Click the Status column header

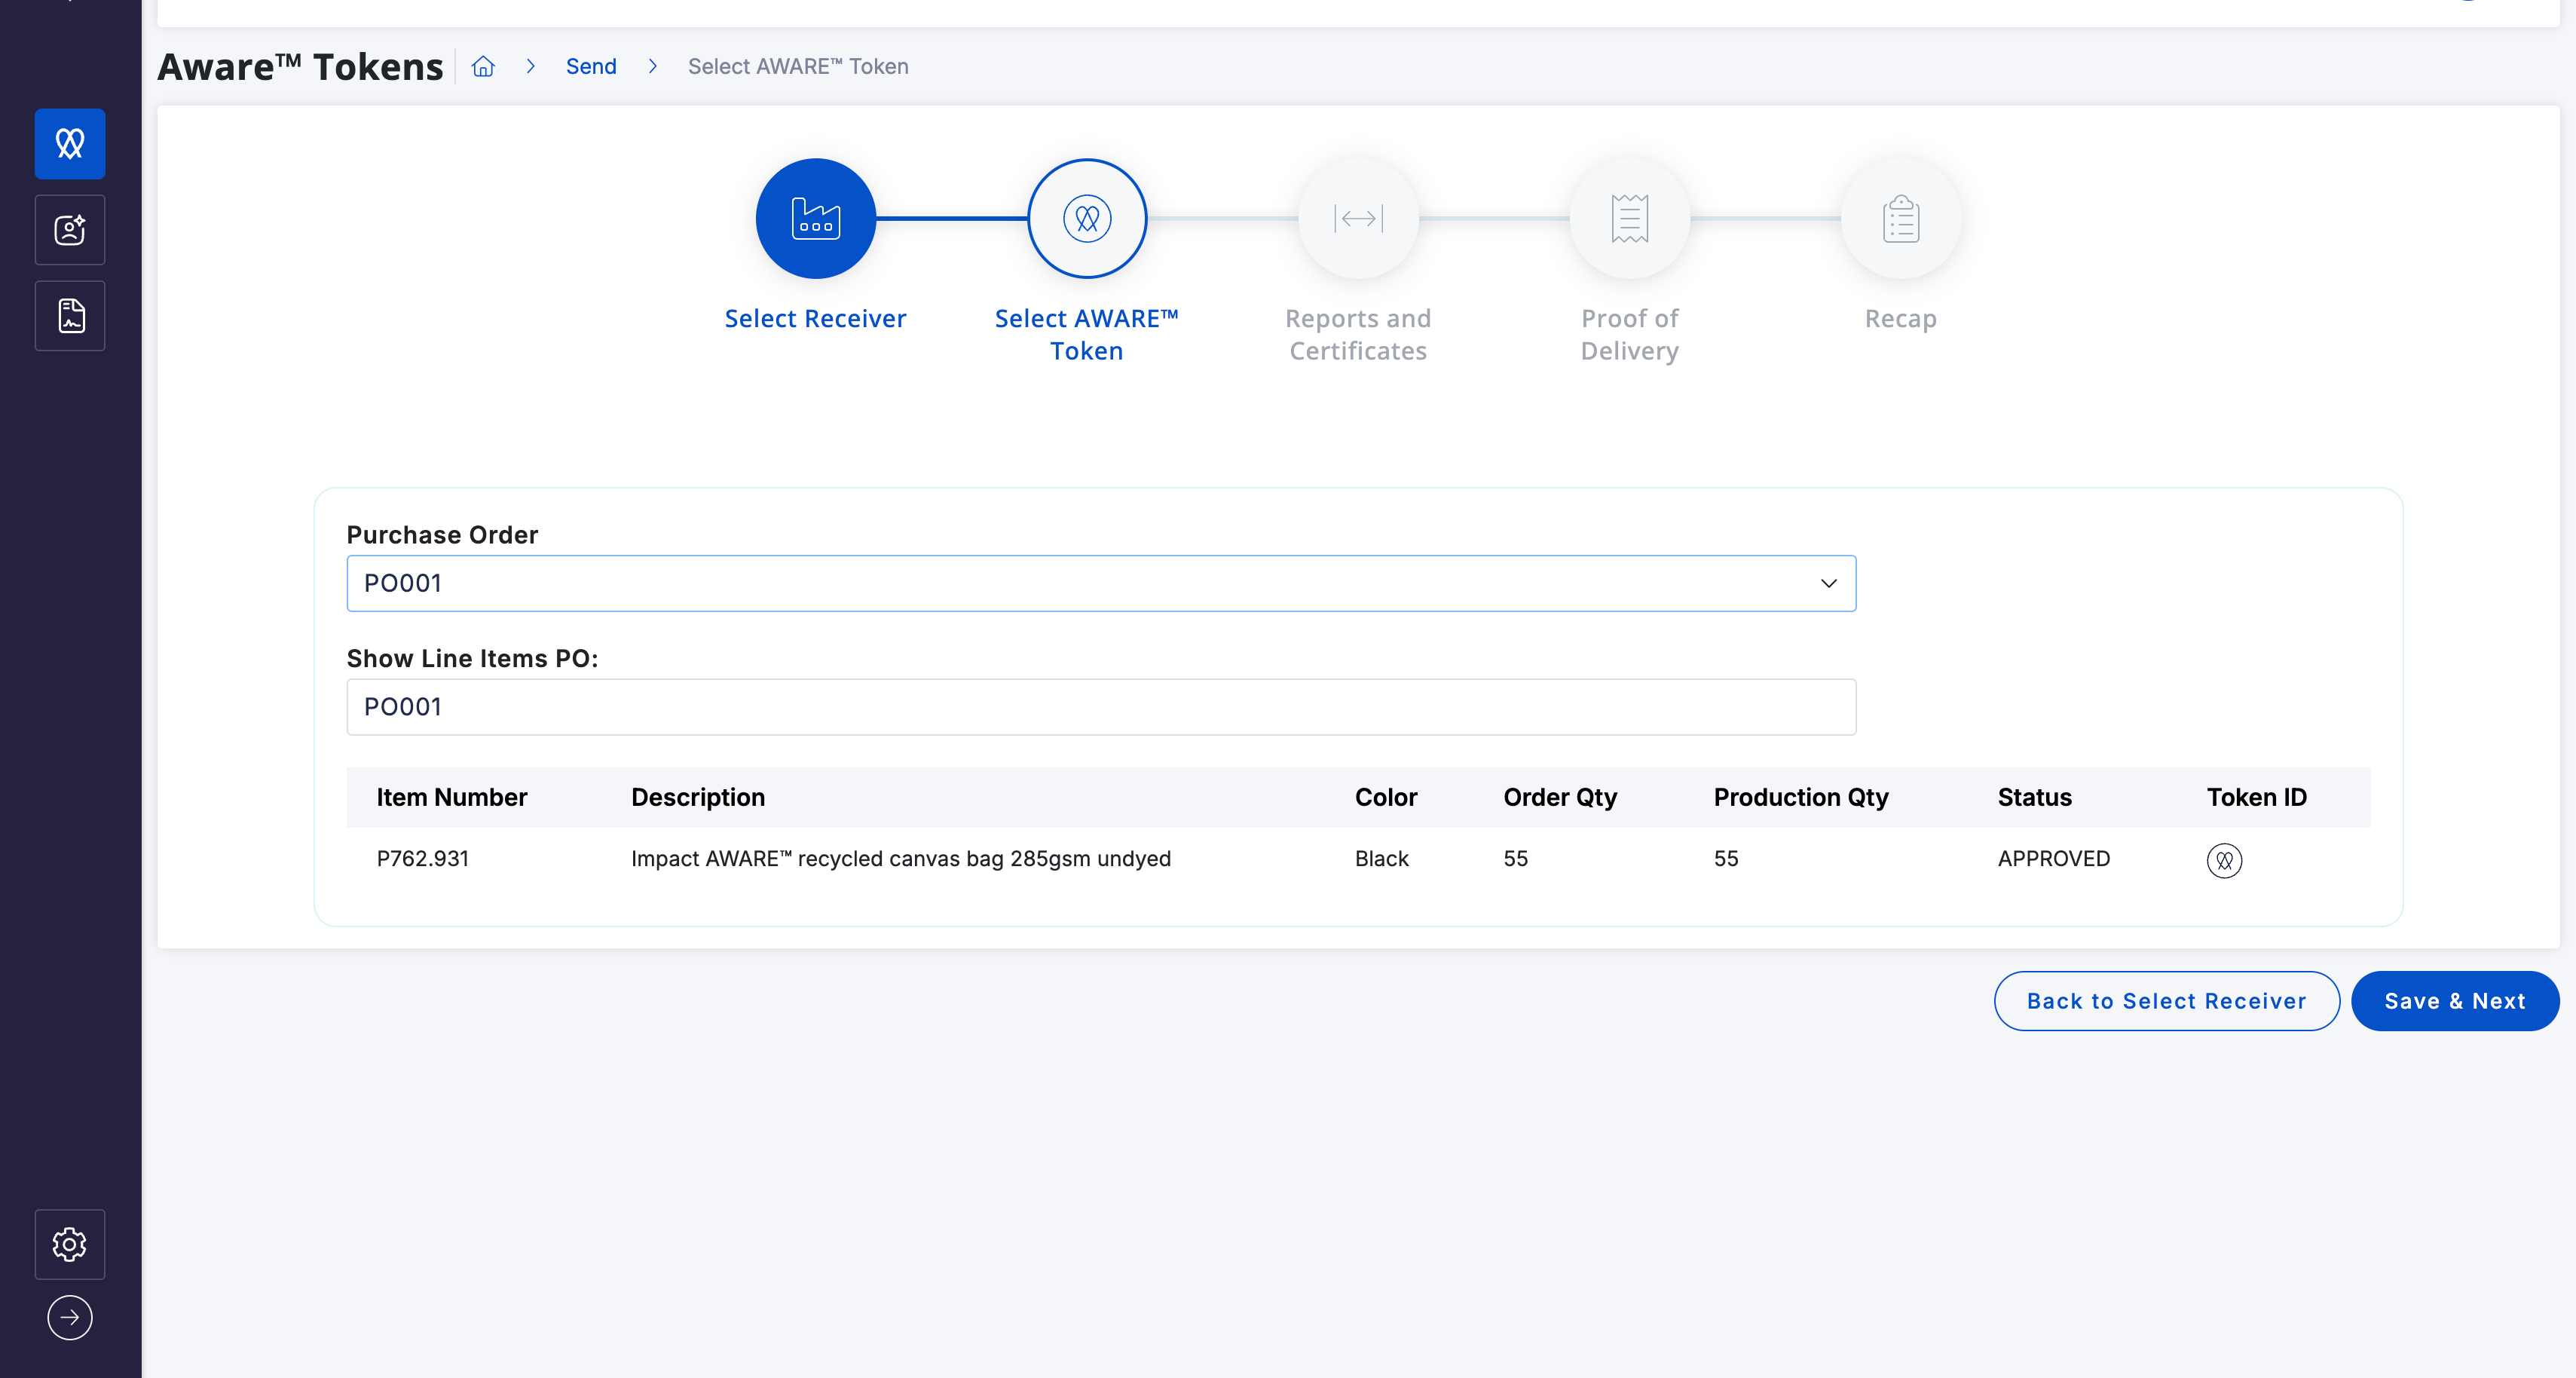2035,797
